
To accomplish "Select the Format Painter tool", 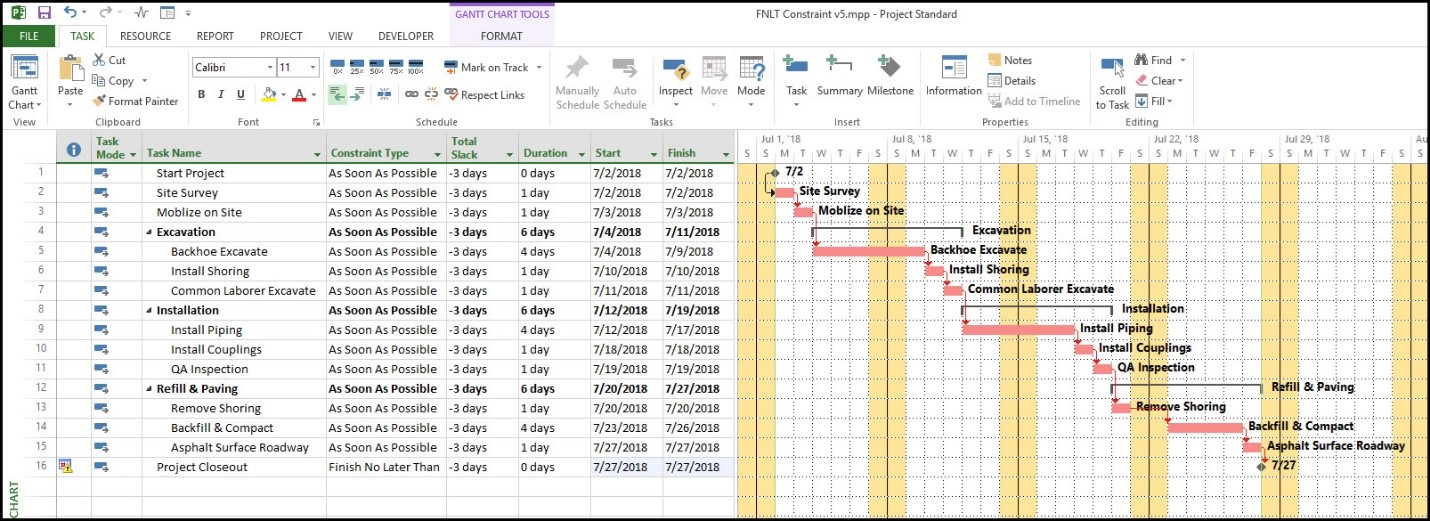I will [136, 101].
